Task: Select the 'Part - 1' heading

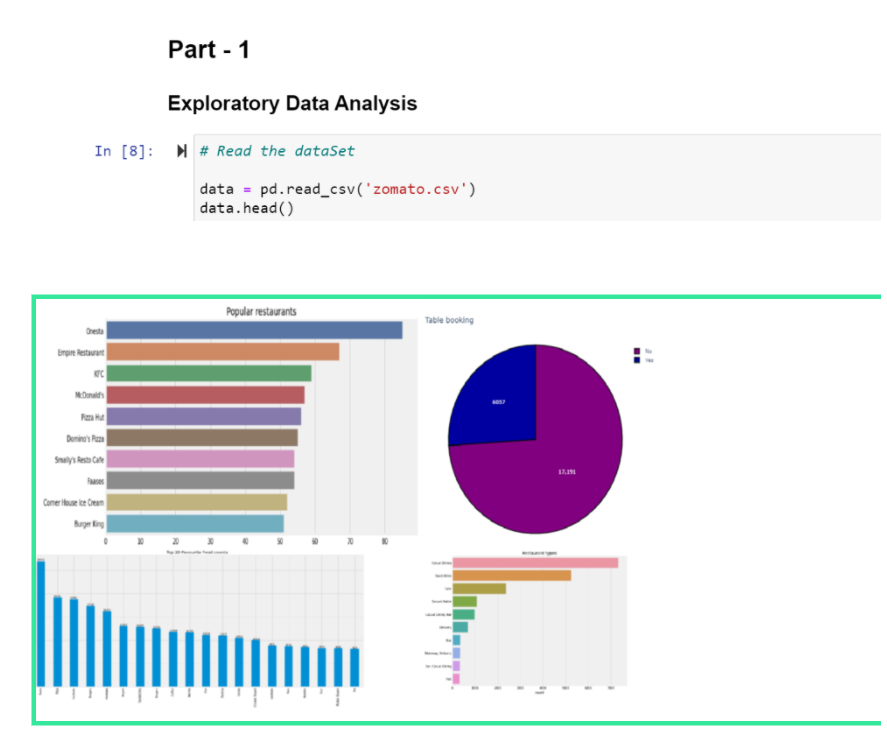Action: [x=209, y=50]
